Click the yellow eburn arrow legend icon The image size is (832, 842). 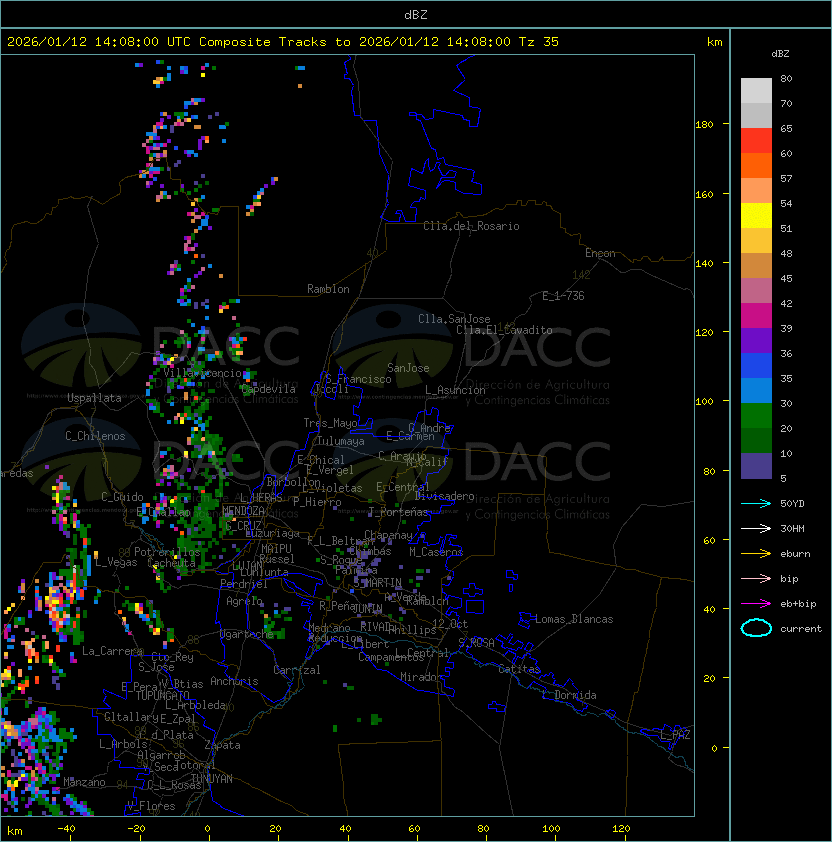tap(756, 554)
